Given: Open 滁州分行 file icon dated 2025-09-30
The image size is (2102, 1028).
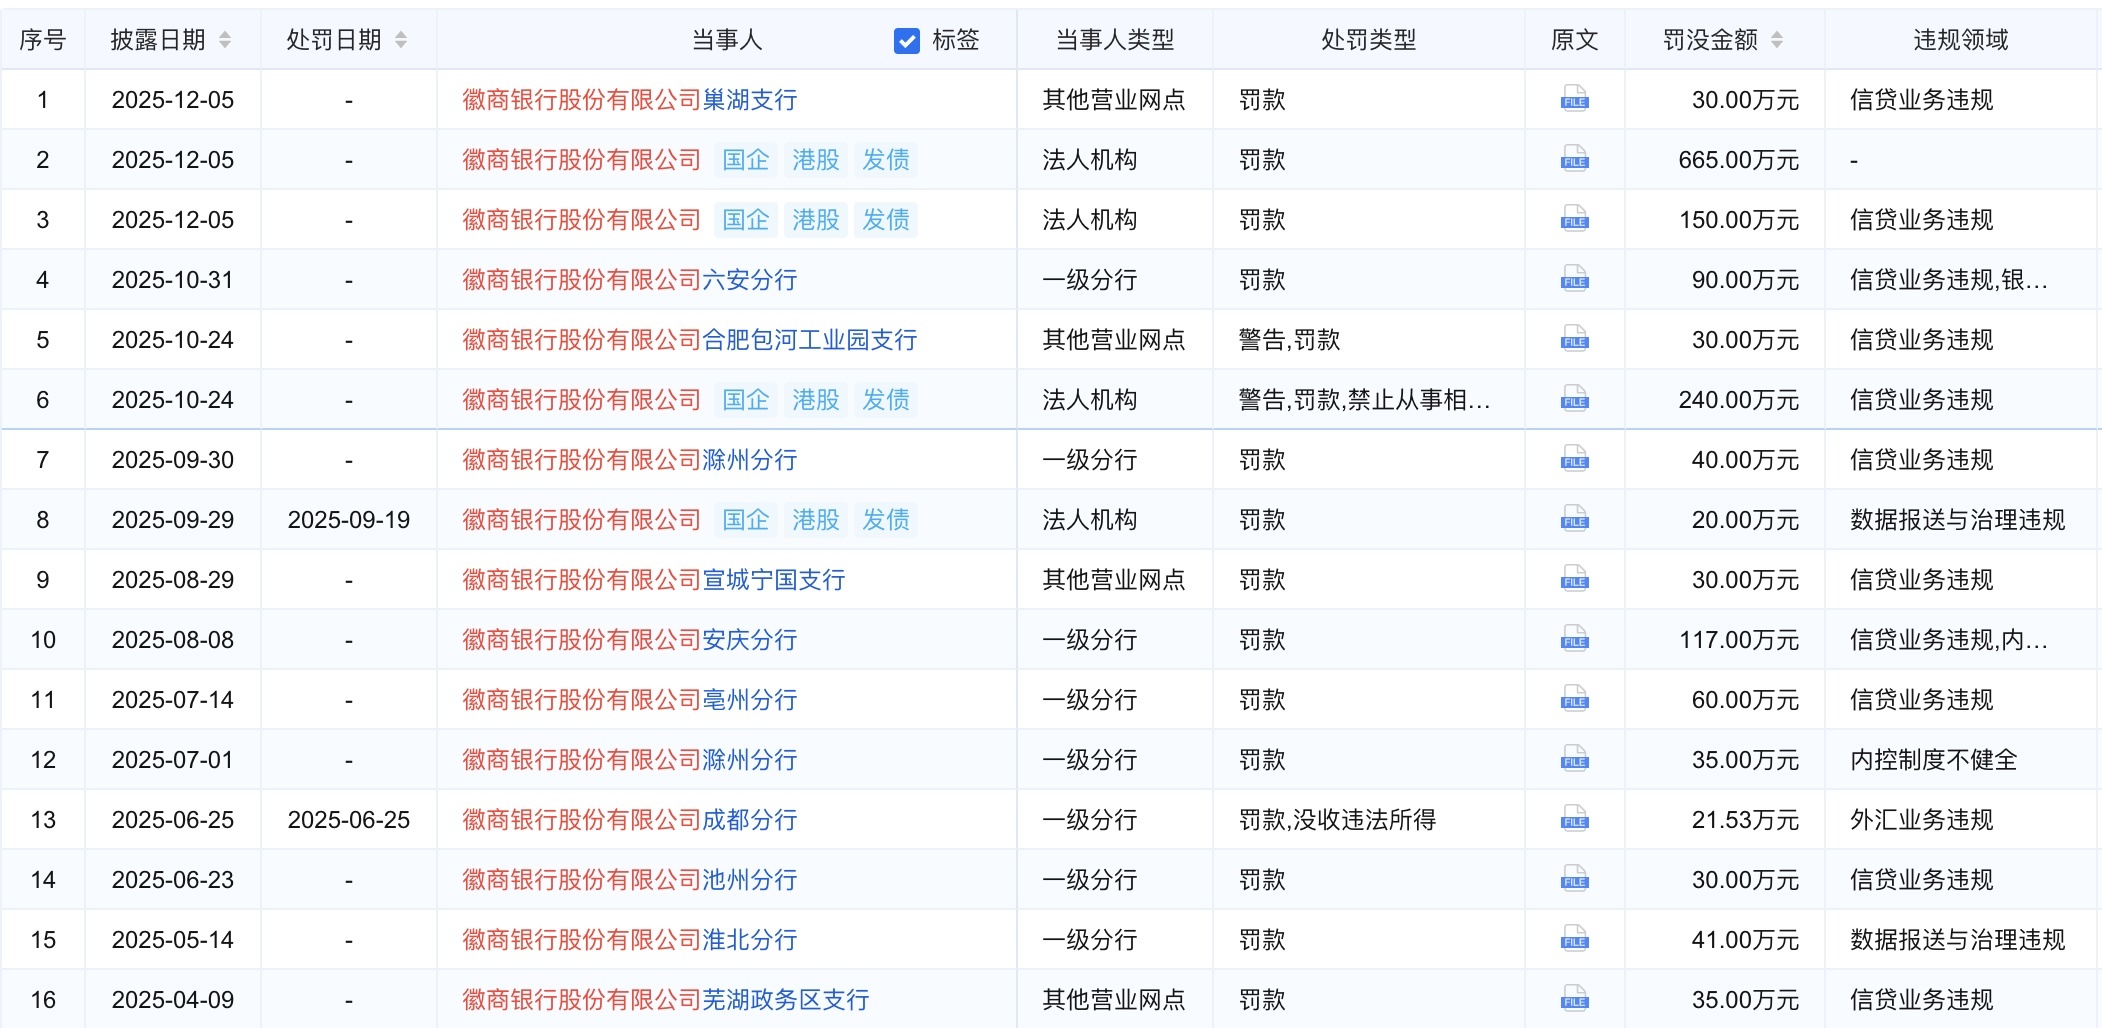Looking at the screenshot, I should pos(1574,459).
